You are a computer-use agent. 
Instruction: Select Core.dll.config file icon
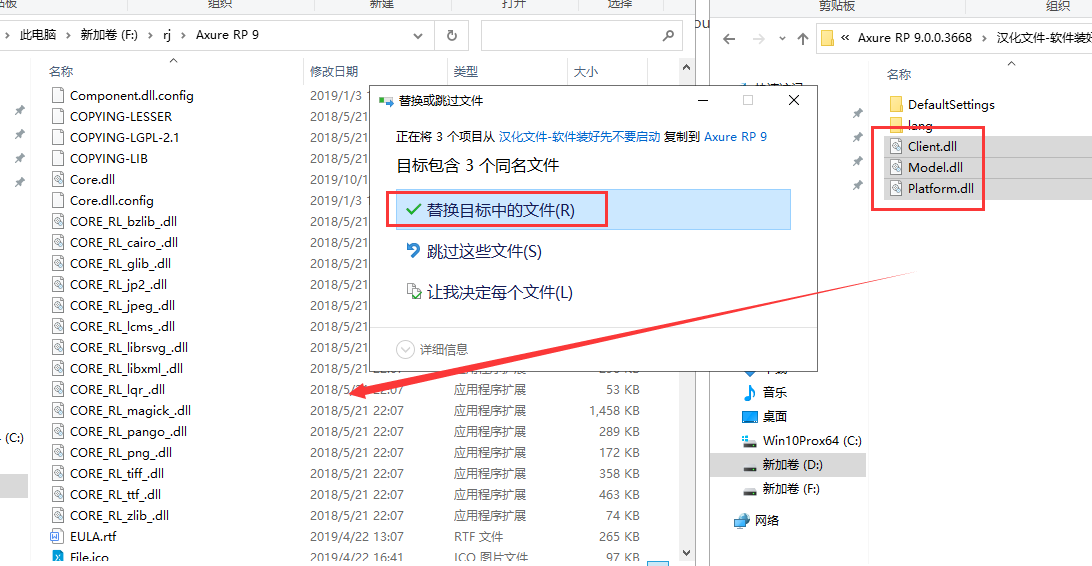pos(58,201)
